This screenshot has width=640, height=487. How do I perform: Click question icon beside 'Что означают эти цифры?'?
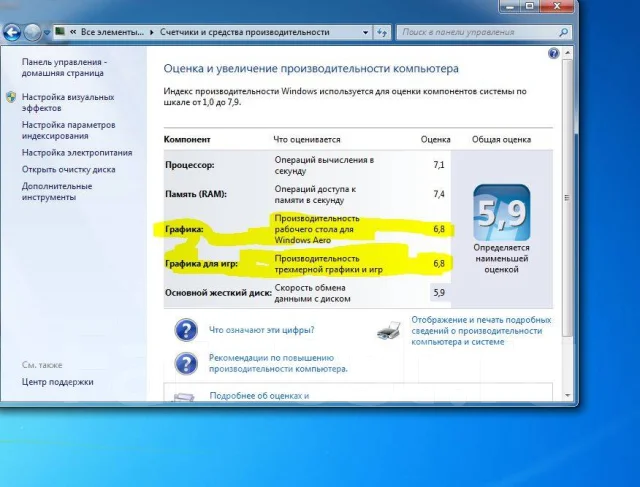186,330
